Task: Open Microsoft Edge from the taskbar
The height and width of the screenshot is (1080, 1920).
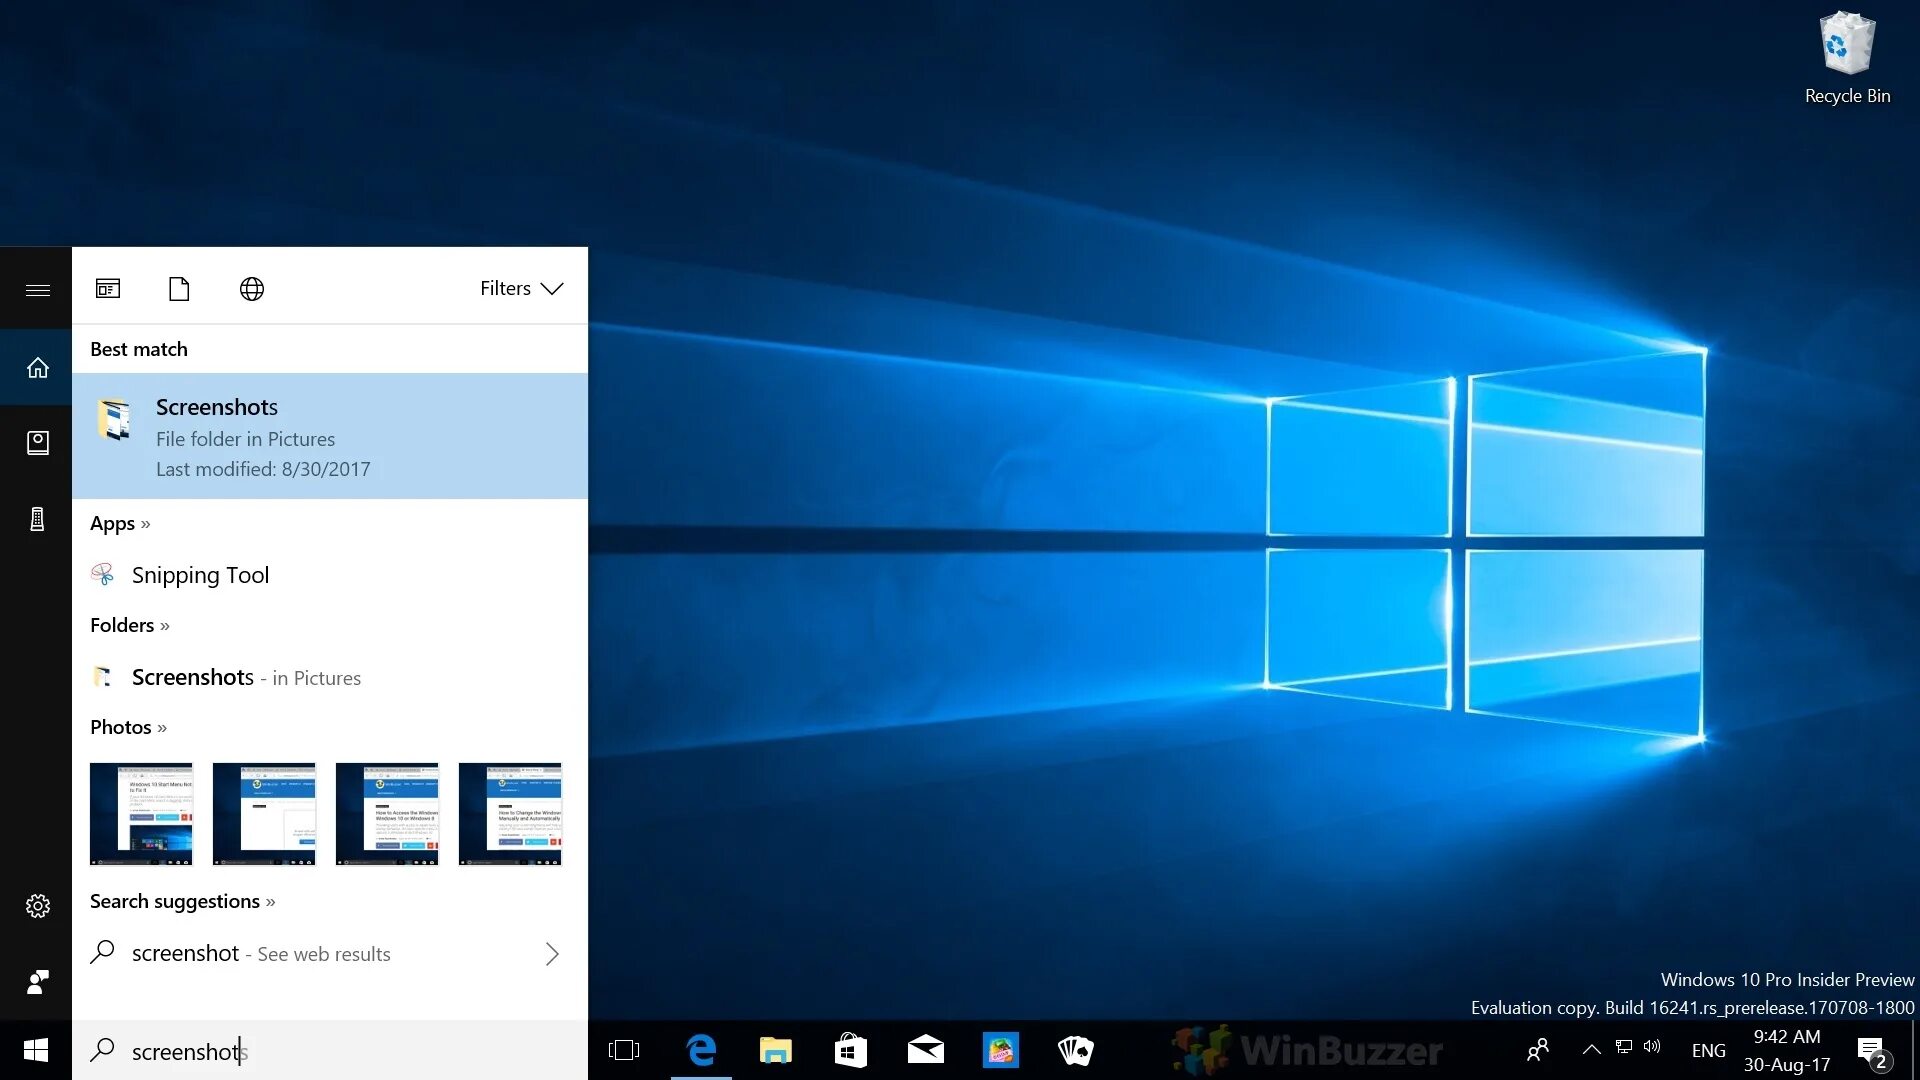Action: click(702, 1050)
